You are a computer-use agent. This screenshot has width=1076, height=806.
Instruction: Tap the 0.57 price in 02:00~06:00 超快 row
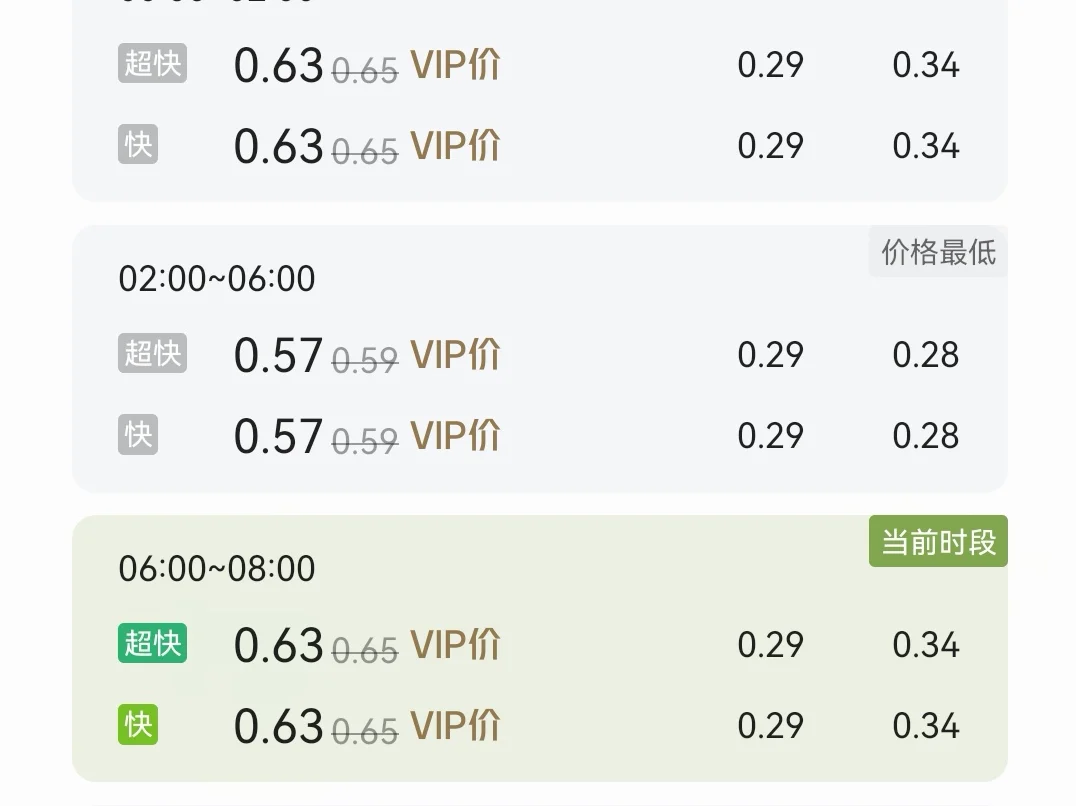(279, 355)
